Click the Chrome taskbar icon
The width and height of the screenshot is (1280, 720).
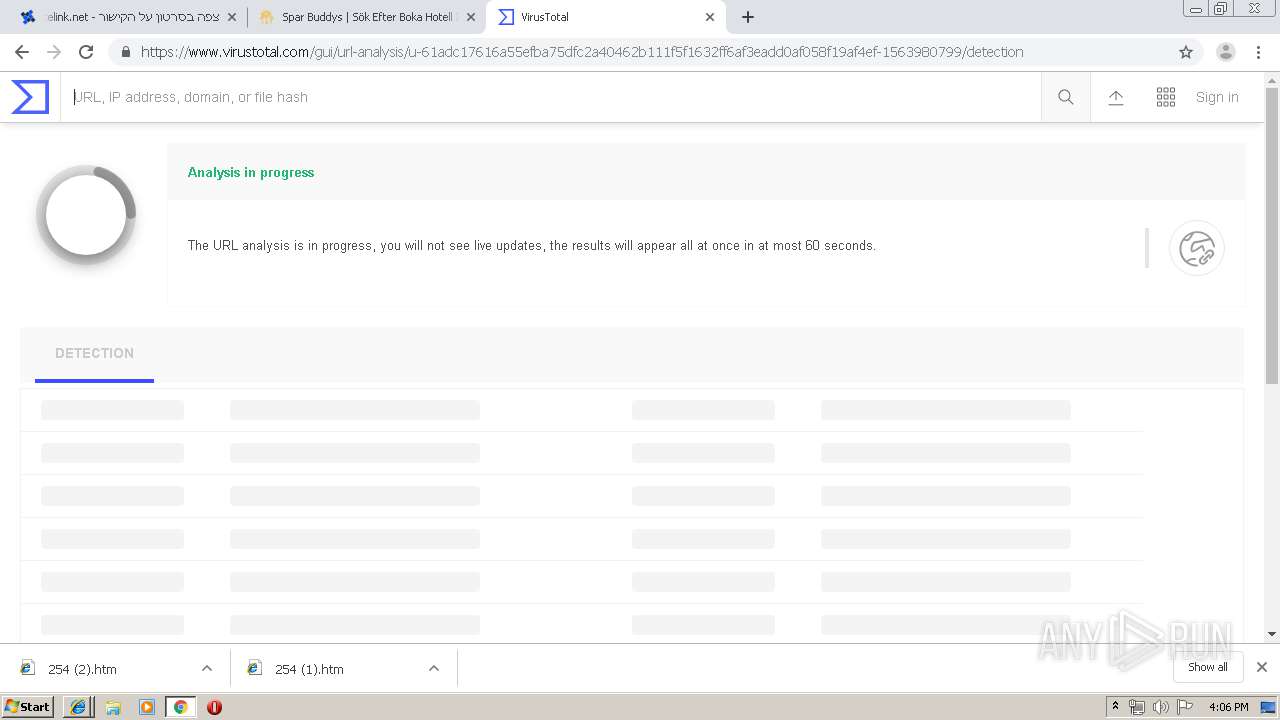(180, 707)
